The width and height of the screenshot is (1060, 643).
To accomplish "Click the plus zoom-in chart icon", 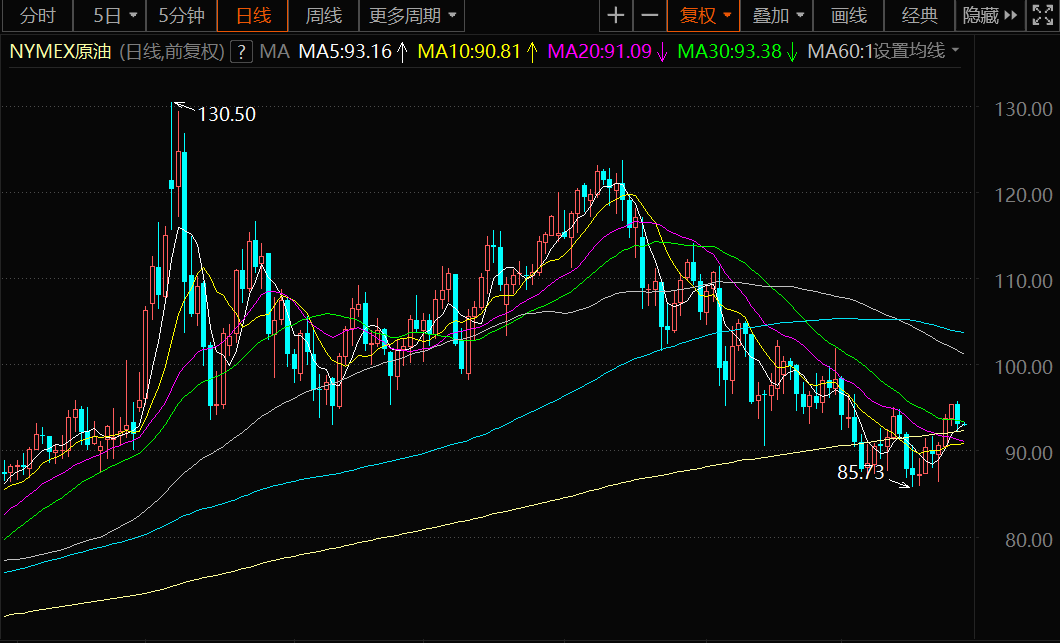I will click(x=616, y=15).
